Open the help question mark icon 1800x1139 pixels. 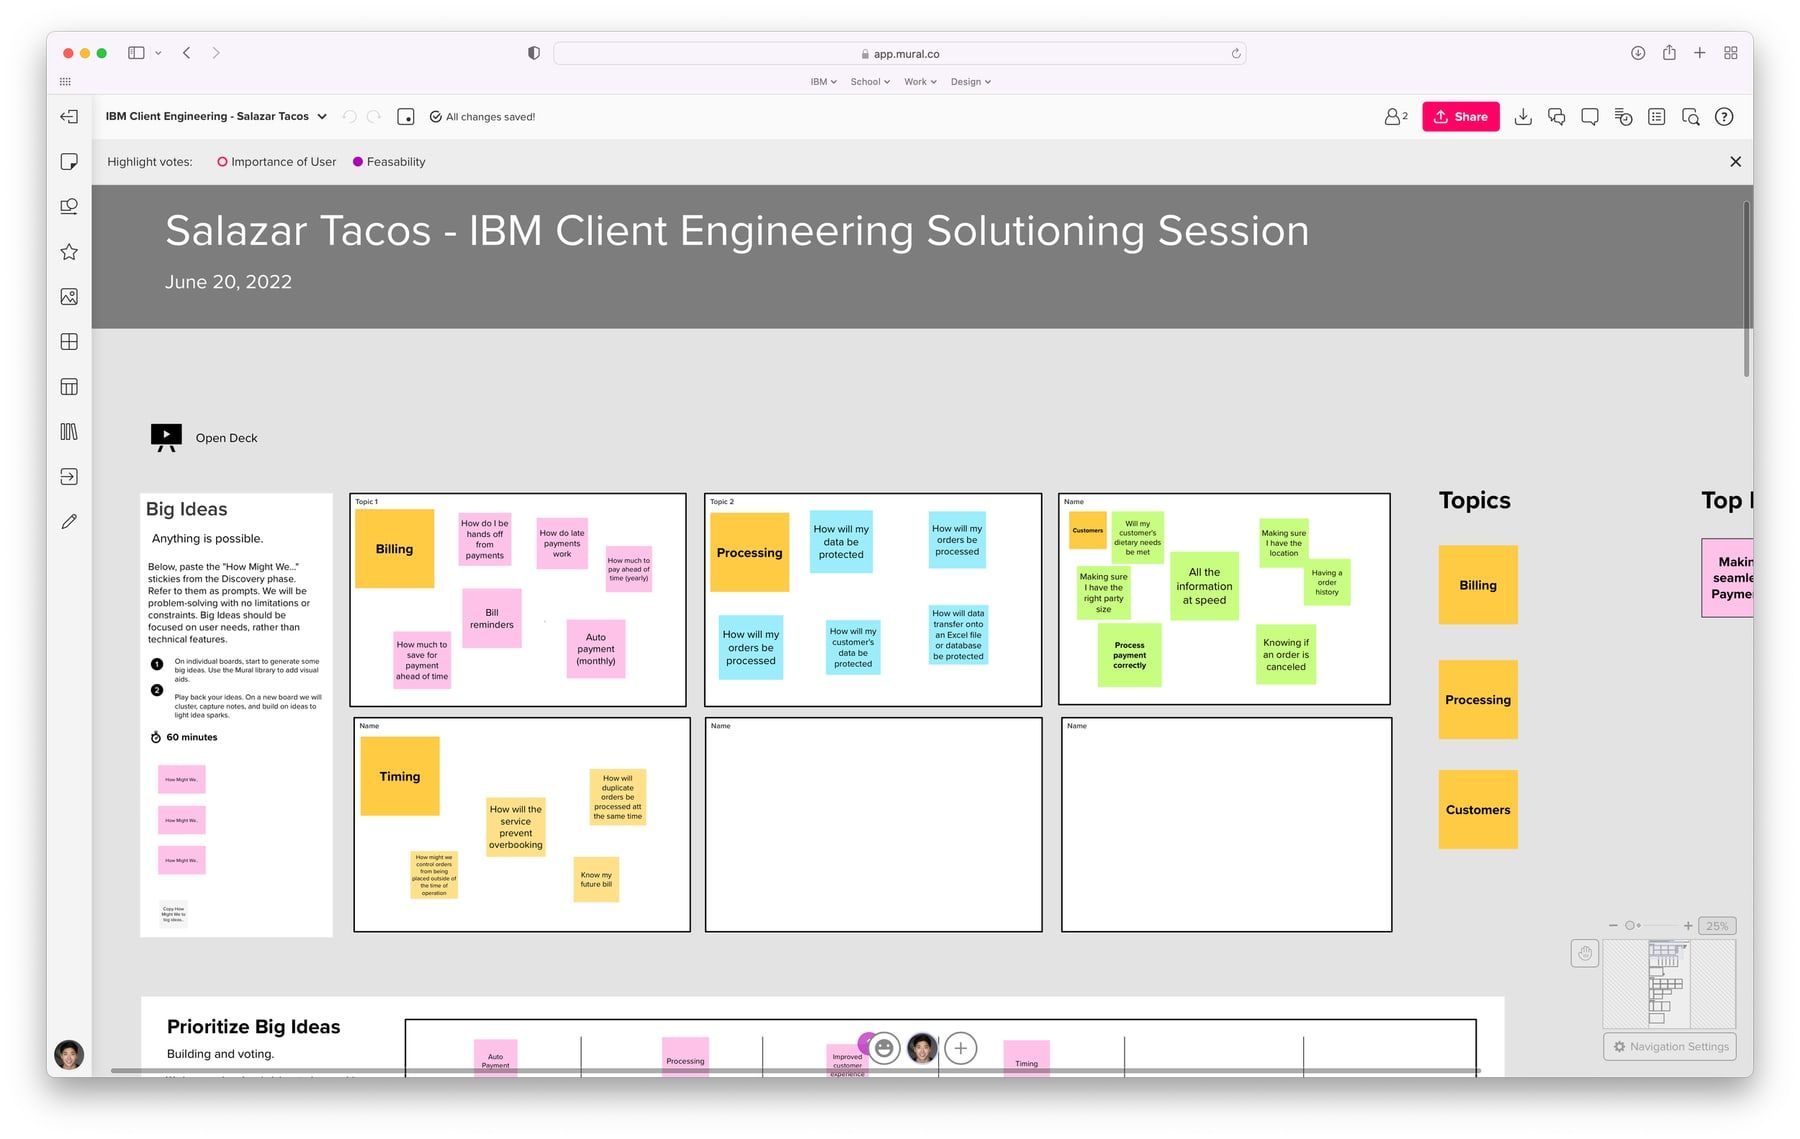[x=1724, y=117]
